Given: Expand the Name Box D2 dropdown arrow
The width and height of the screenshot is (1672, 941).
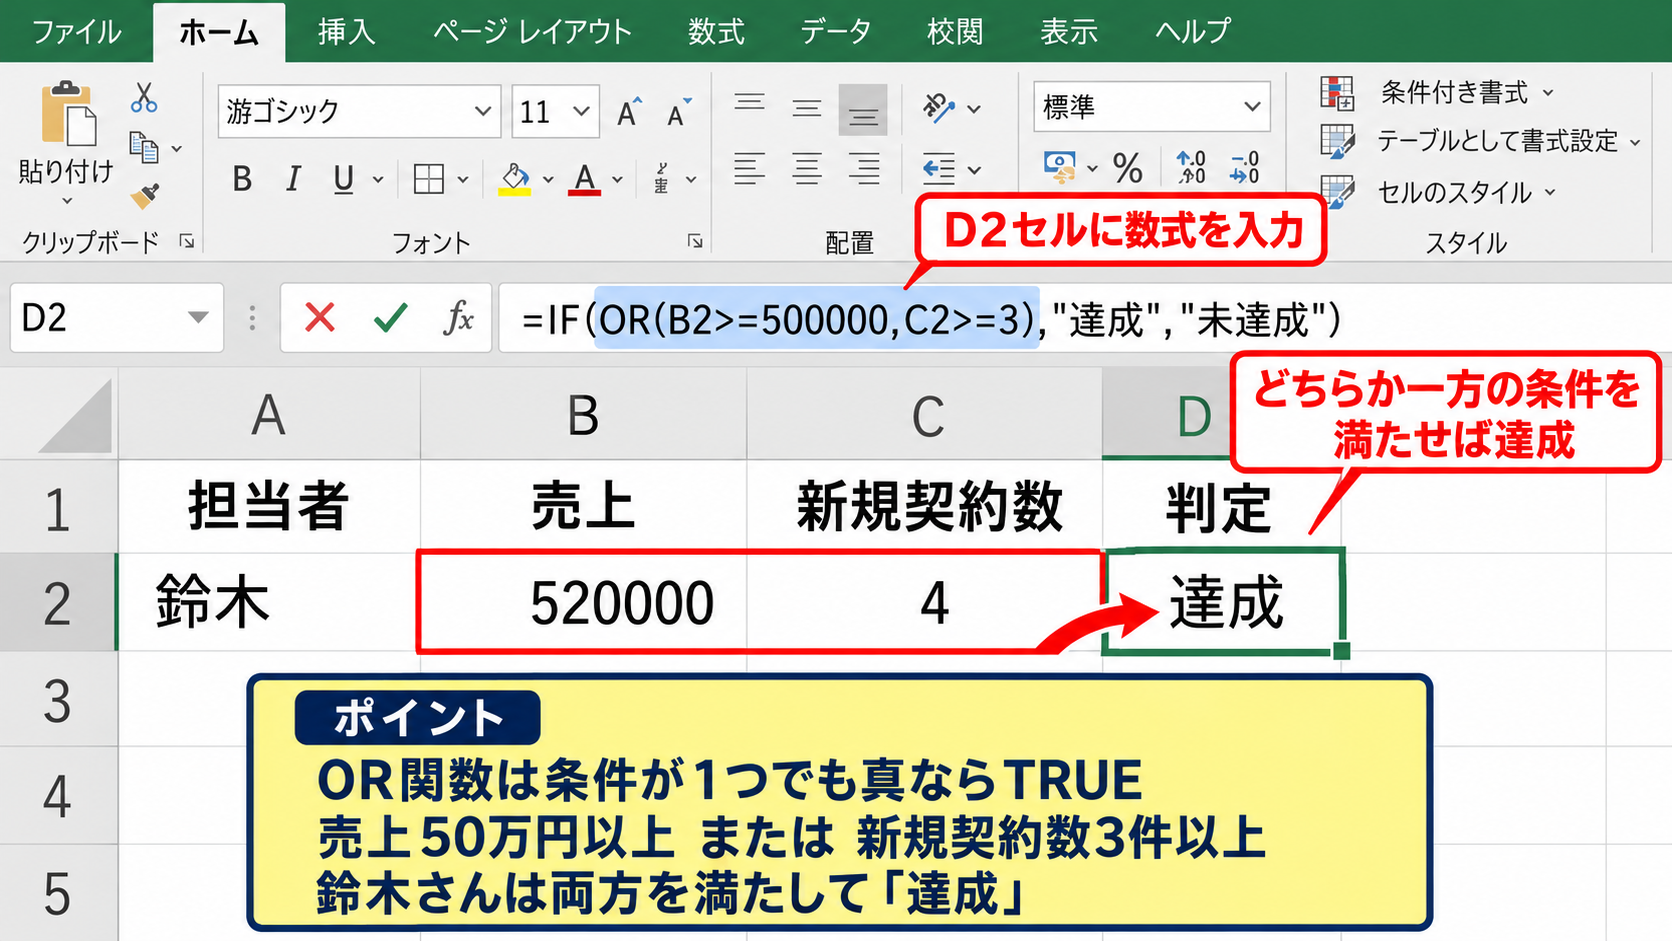Looking at the screenshot, I should [198, 318].
